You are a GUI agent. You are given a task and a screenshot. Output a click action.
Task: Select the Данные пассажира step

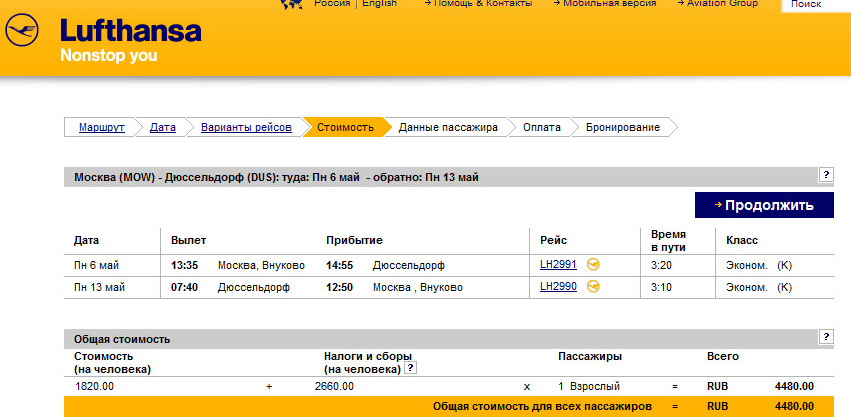pyautogui.click(x=448, y=128)
